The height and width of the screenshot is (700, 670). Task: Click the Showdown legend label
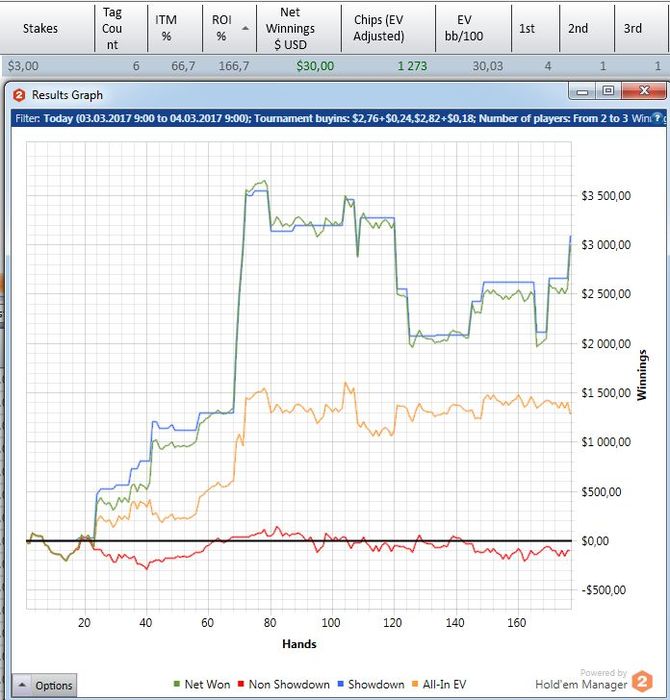[376, 684]
